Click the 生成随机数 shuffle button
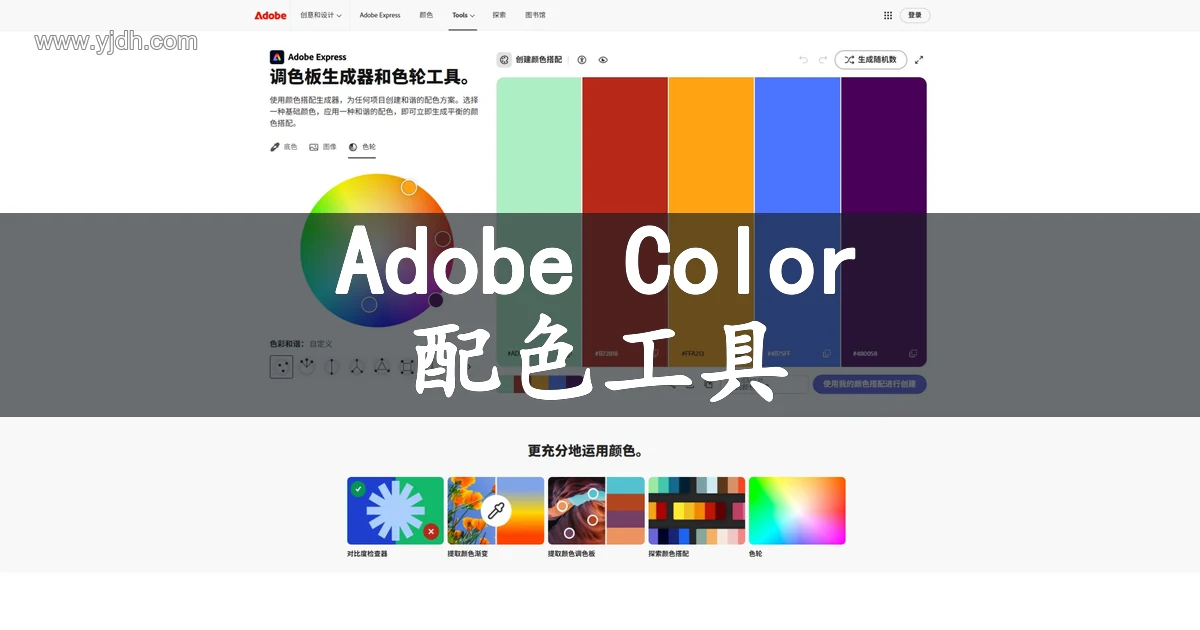 pos(870,60)
